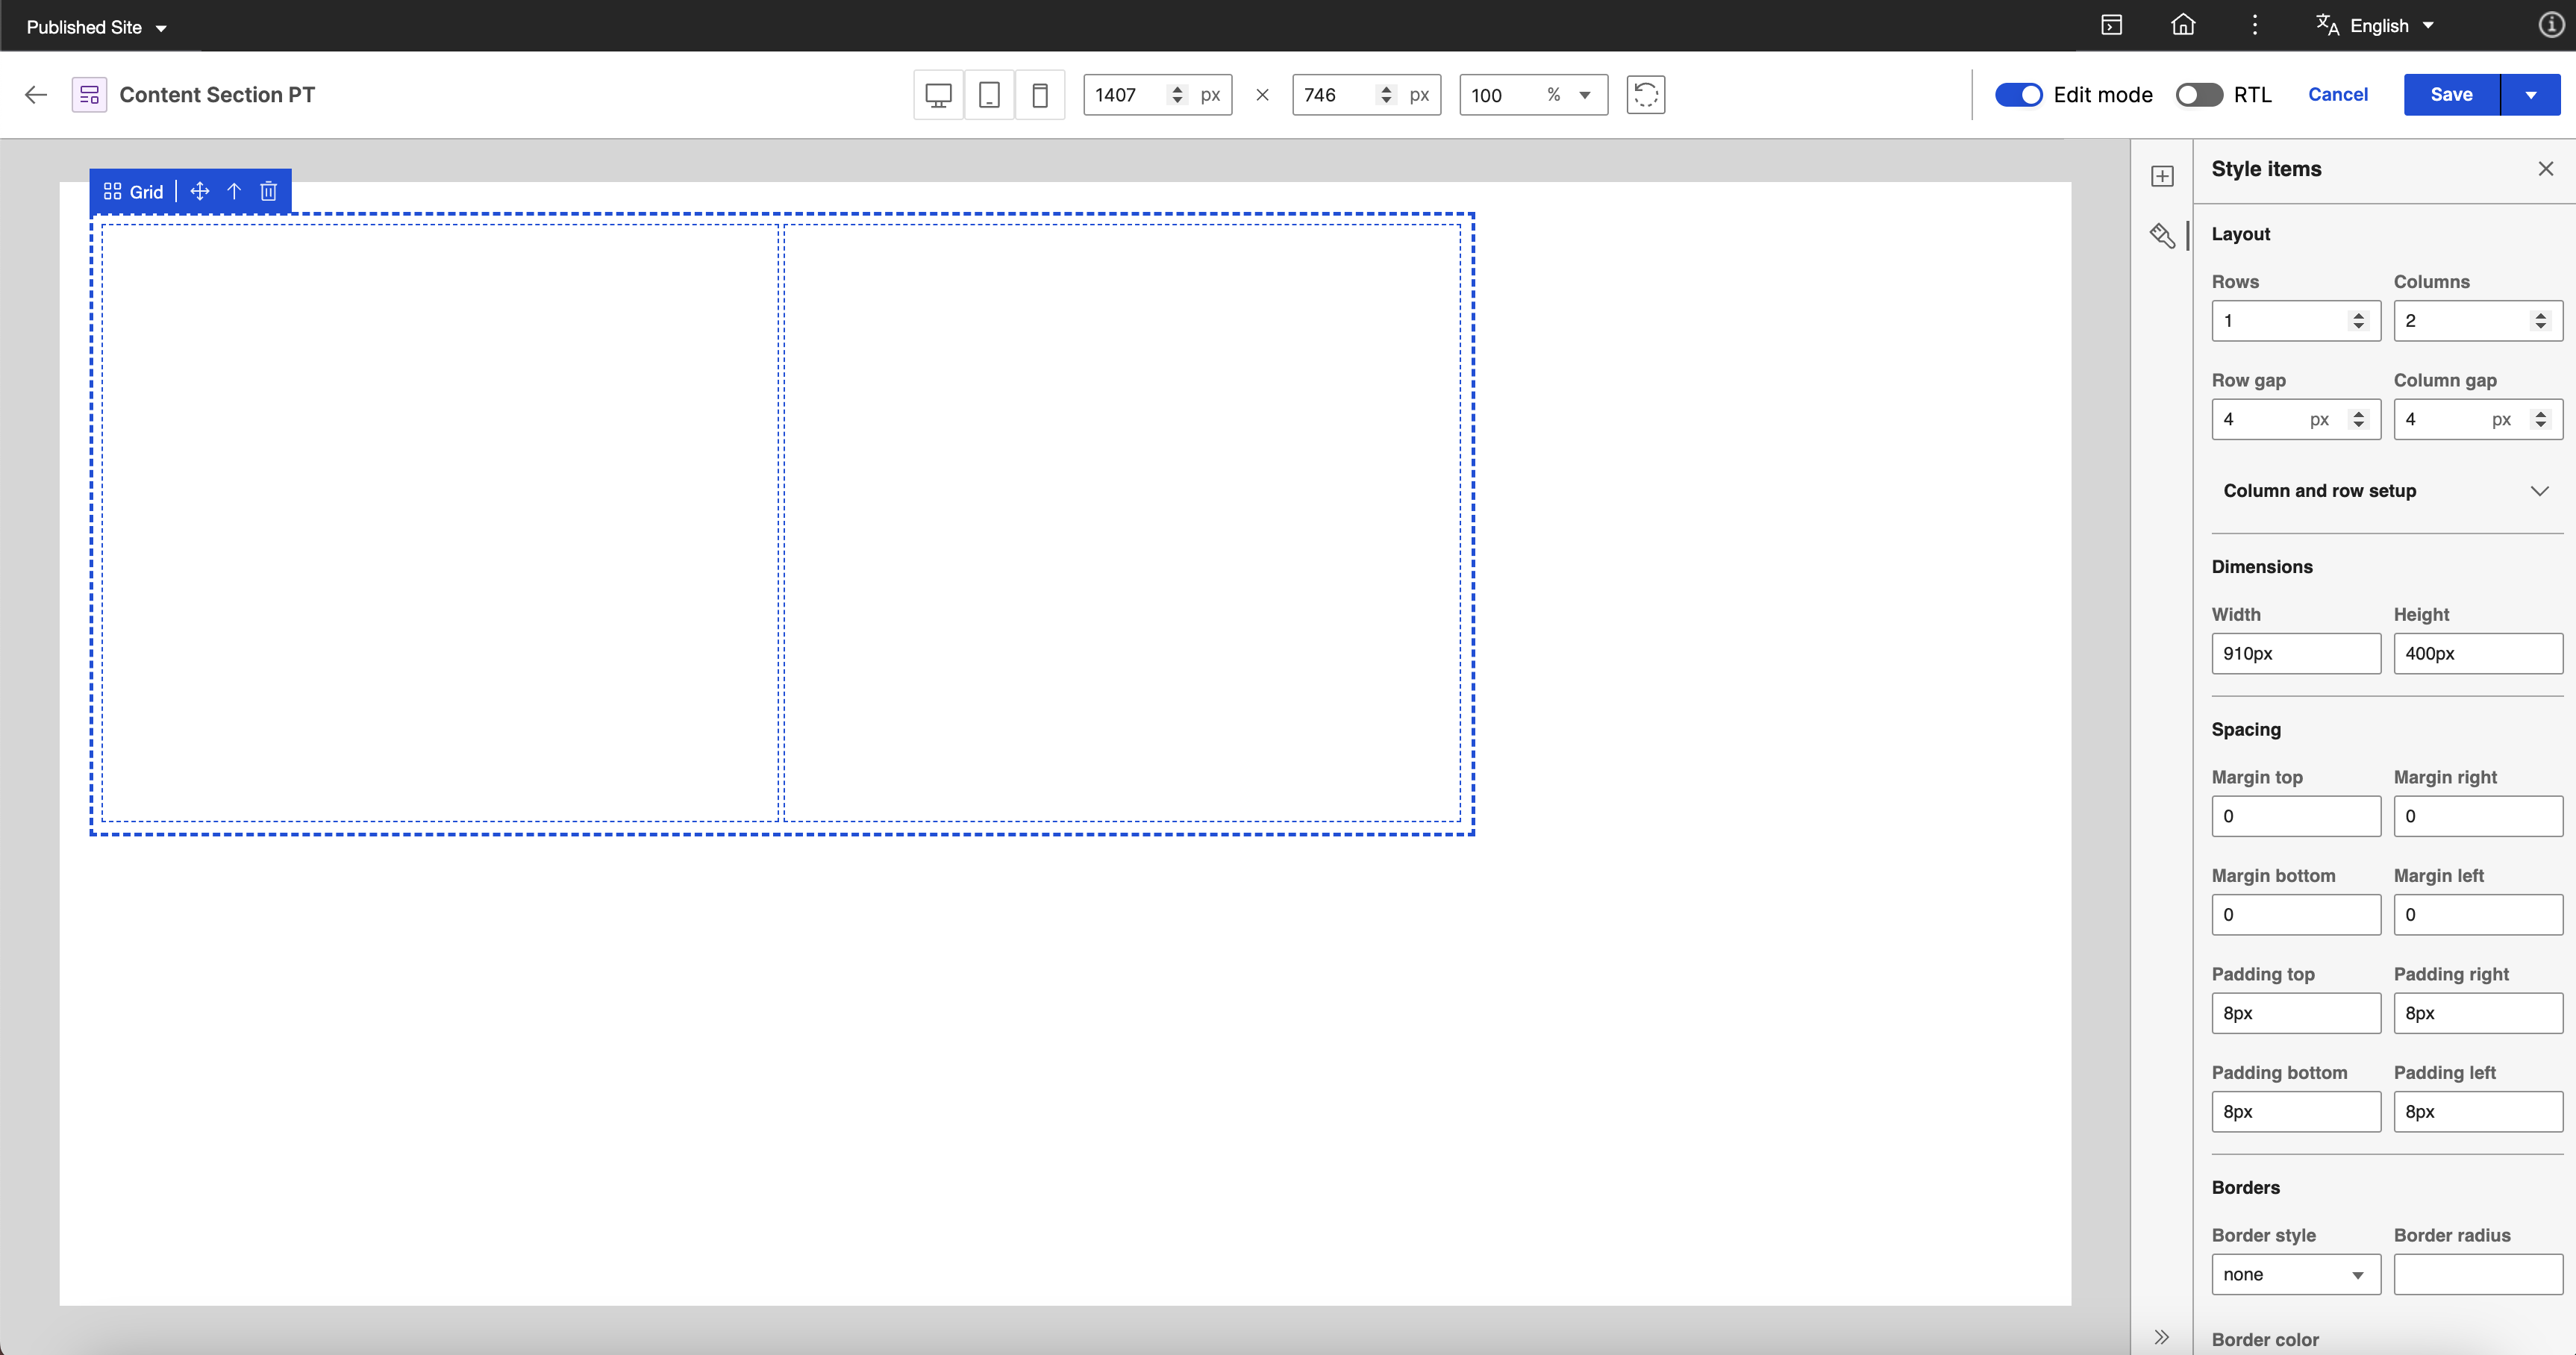
Task: Open the zoom percentage dropdown
Action: click(1584, 95)
